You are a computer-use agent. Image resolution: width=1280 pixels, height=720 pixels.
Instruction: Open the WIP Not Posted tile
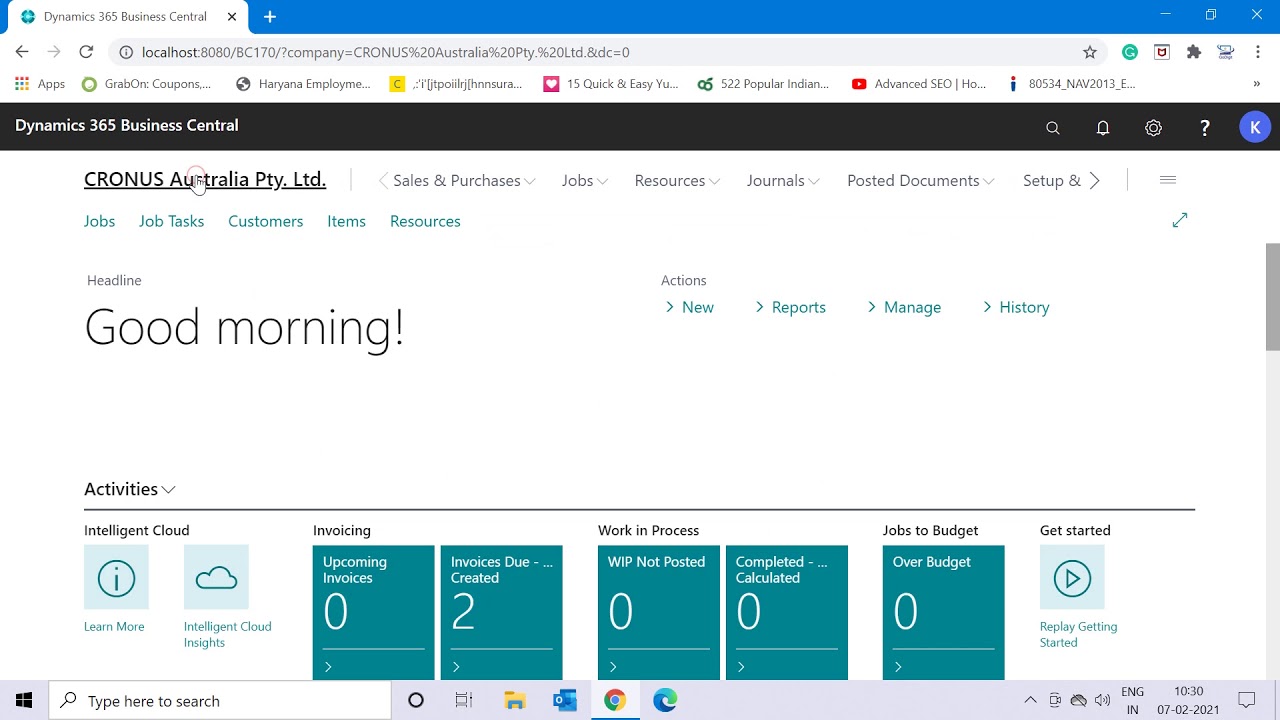point(659,612)
